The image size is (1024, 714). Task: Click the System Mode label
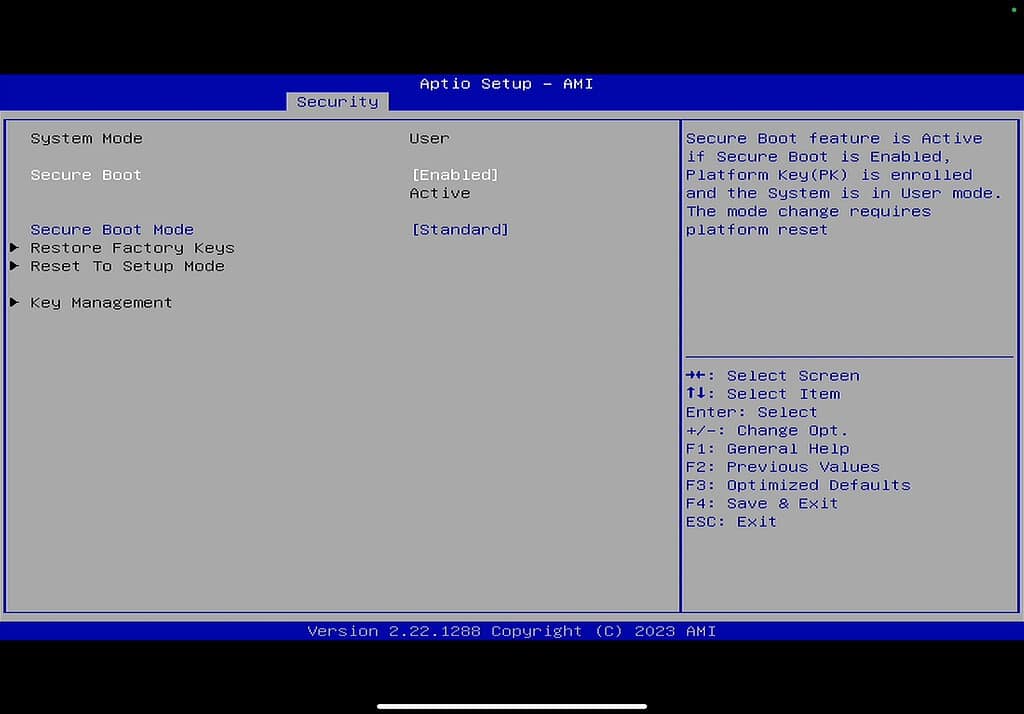pos(86,138)
